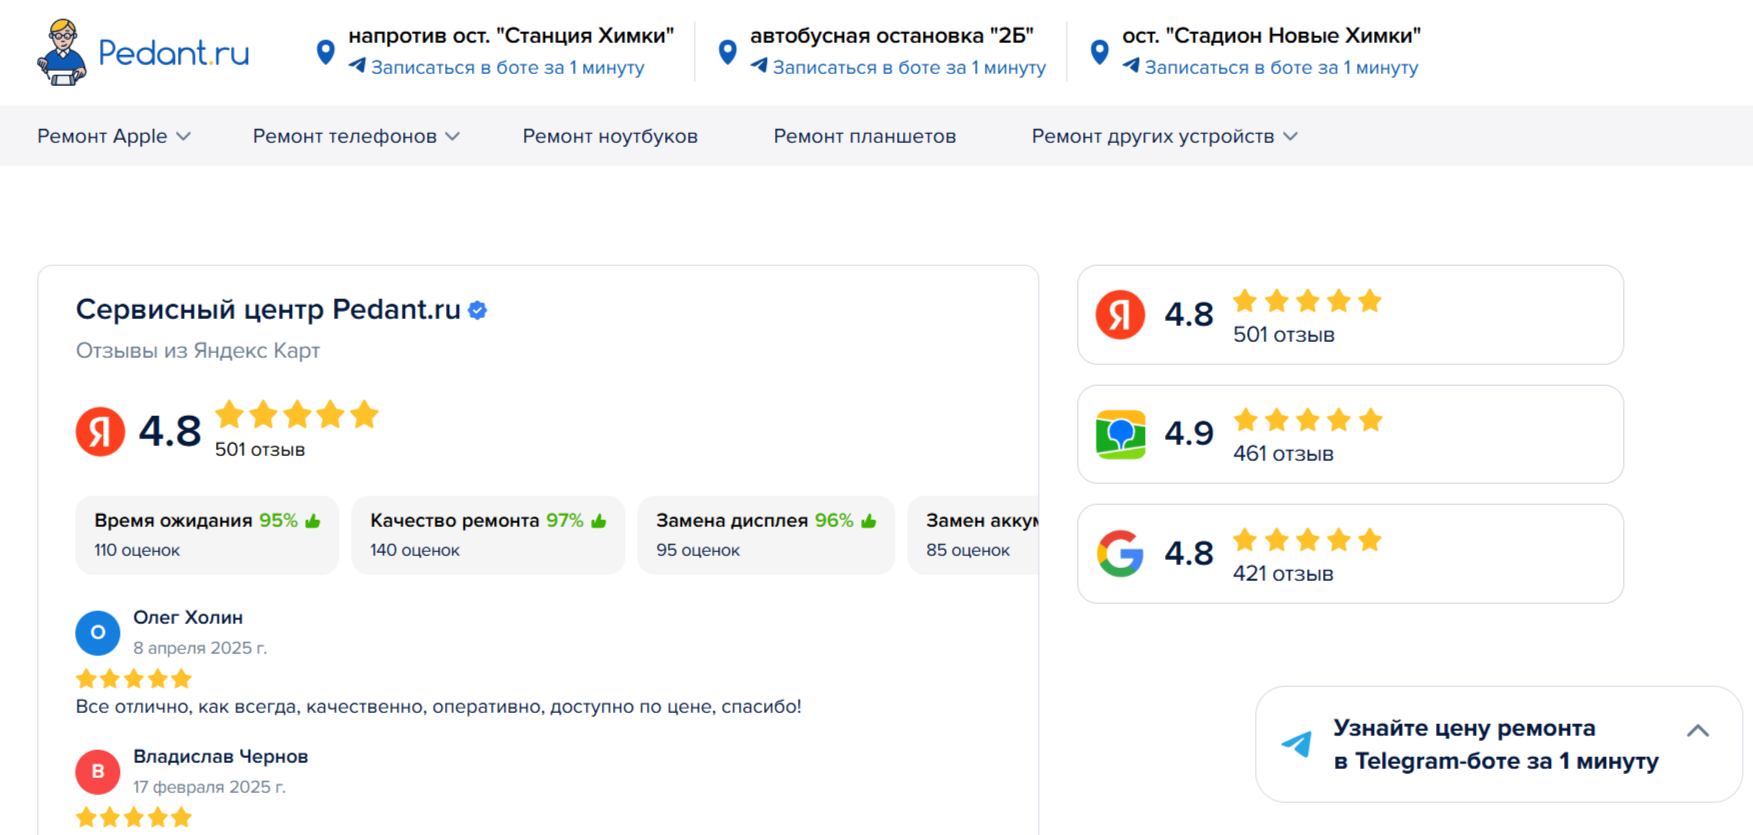The image size is (1753, 835).
Task: Click the blue verified badge next to Pedant.ru
Action: [x=478, y=311]
